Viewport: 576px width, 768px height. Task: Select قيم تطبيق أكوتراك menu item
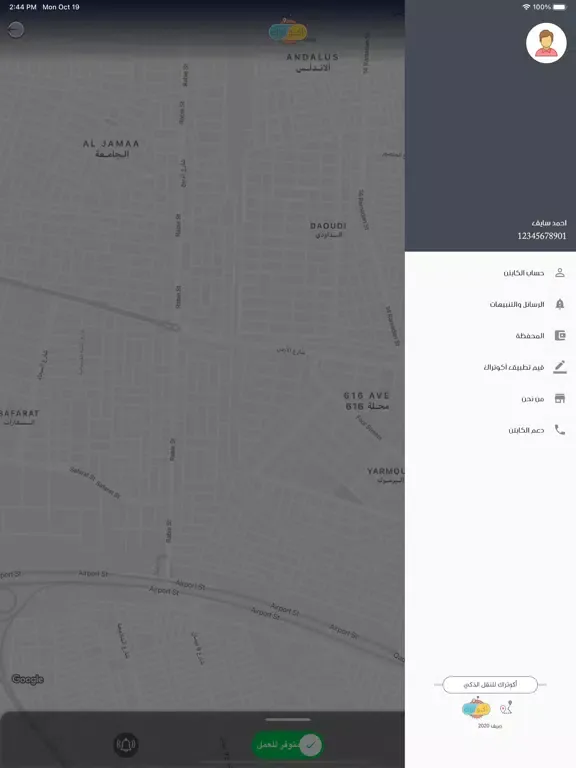[x=490, y=367]
